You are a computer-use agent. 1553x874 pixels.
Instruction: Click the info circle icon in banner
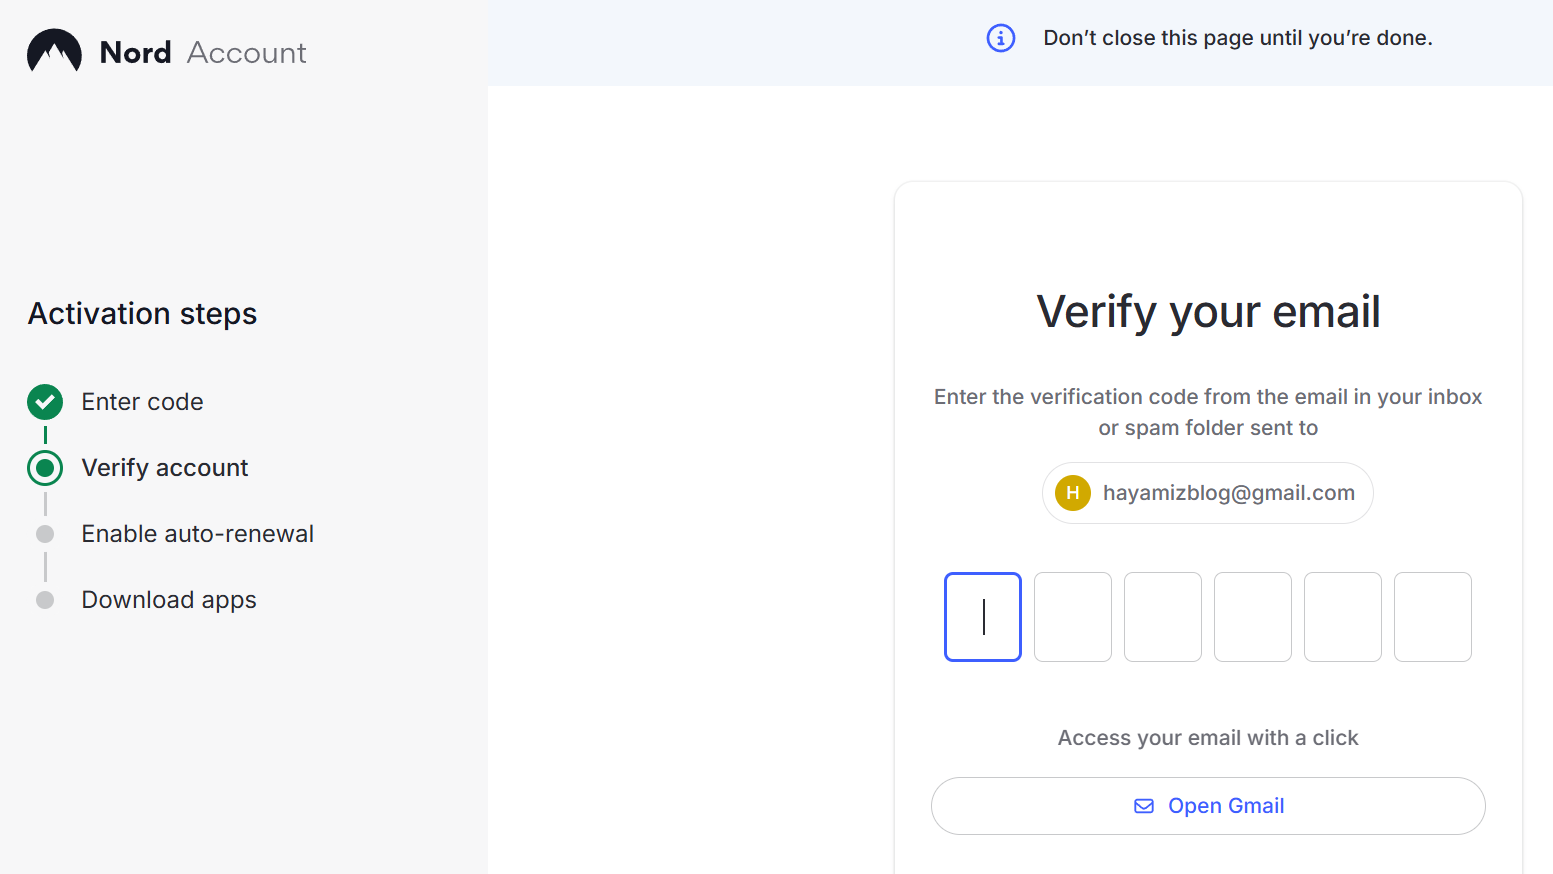(1001, 38)
